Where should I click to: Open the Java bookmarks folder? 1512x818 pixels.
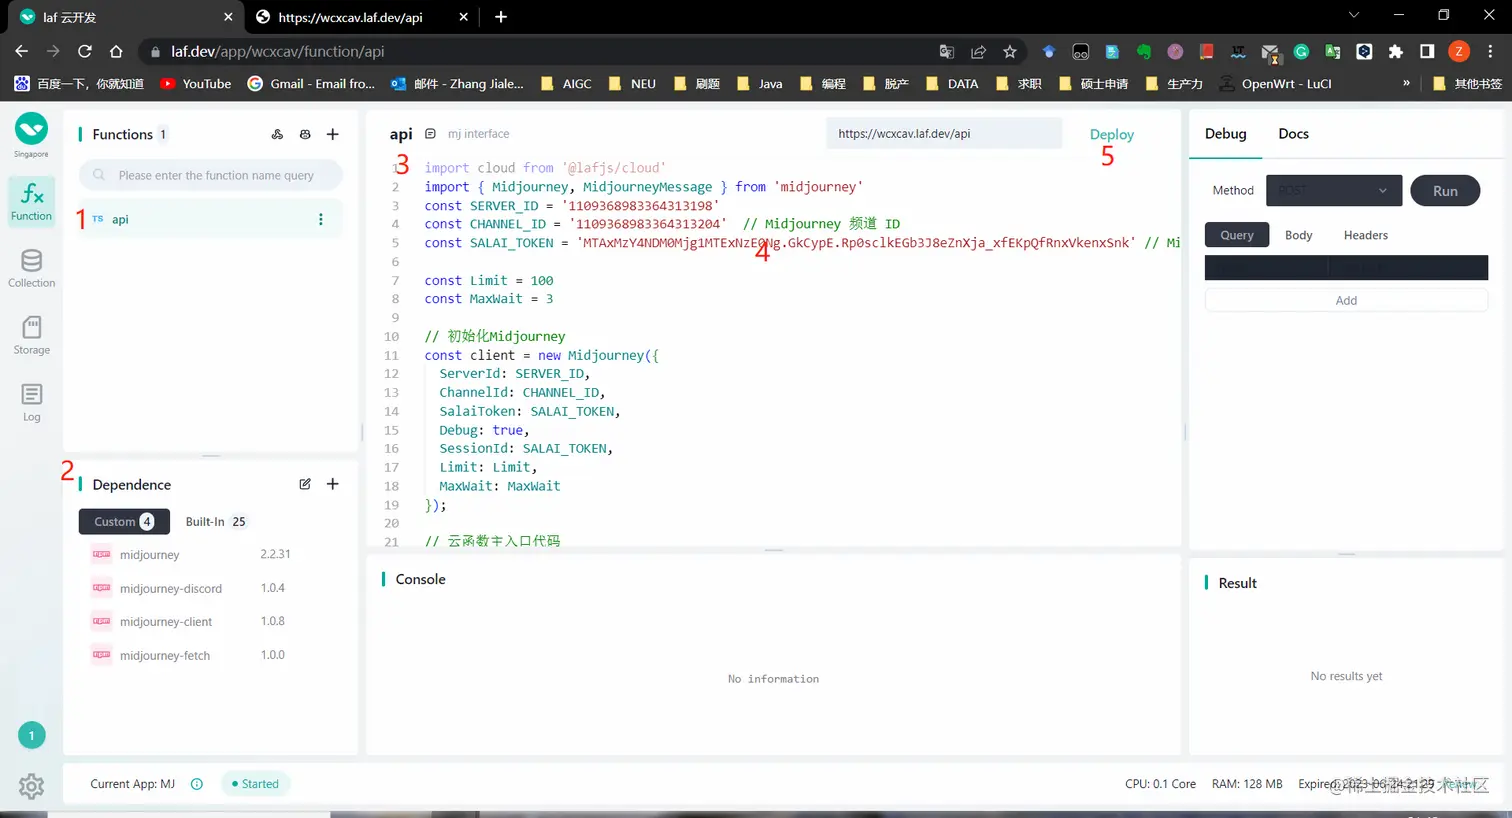(759, 83)
